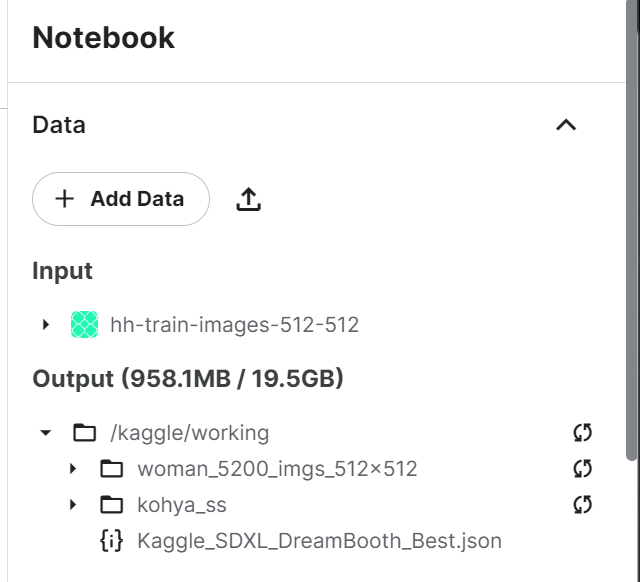Click the upload data icon
The width and height of the screenshot is (640, 582).
pos(249,199)
